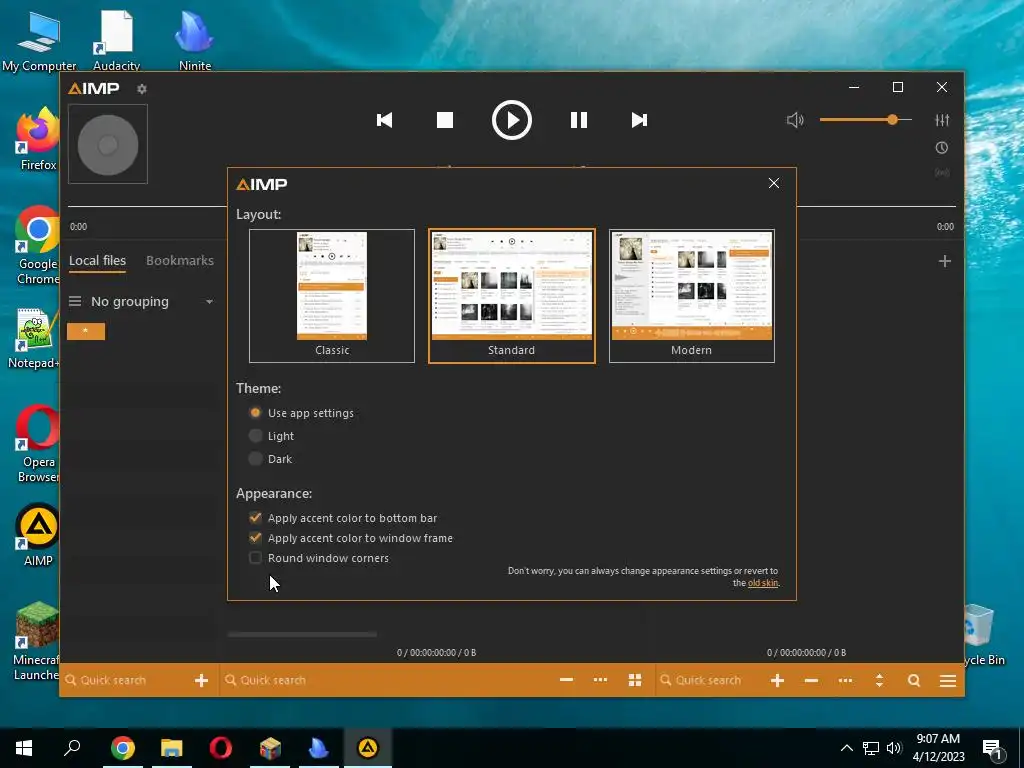Image resolution: width=1024 pixels, height=768 pixels.
Task: Select the orange star filter item
Action: (86, 331)
